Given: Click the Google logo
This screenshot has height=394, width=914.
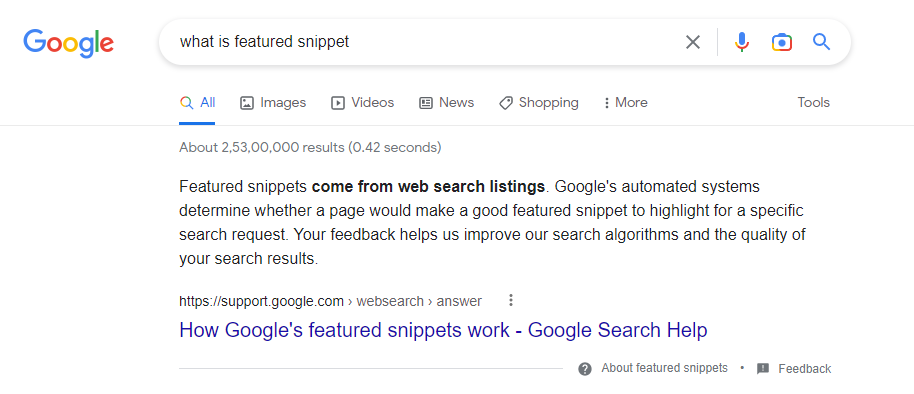Looking at the screenshot, I should pos(69,44).
